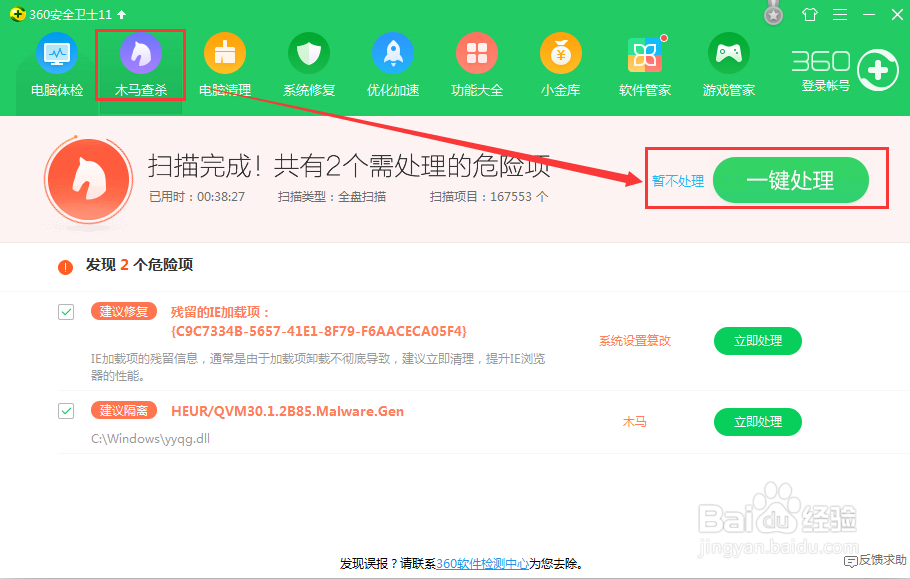Click 一键处理 to fix all threats
Viewport: 910px width, 579px height.
[x=792, y=180]
